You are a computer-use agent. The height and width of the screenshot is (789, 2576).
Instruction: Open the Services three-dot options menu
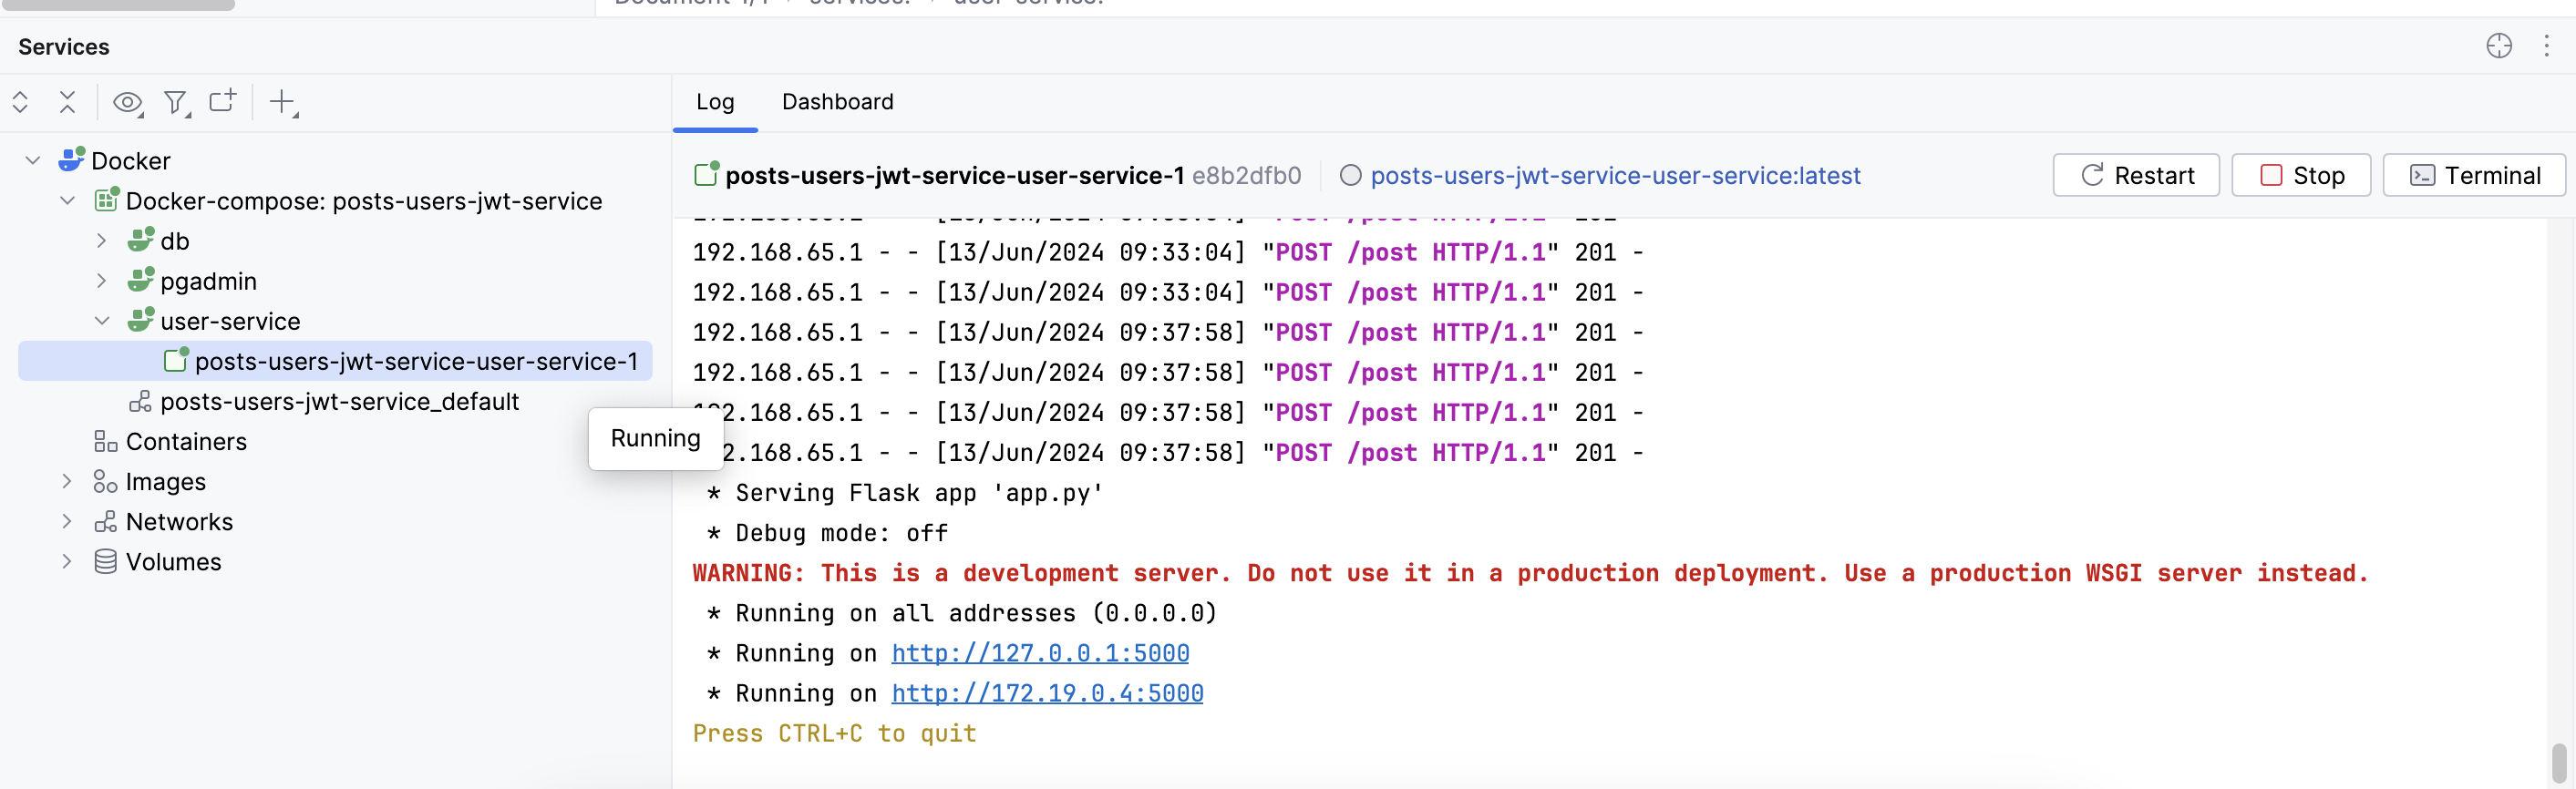[x=2546, y=46]
